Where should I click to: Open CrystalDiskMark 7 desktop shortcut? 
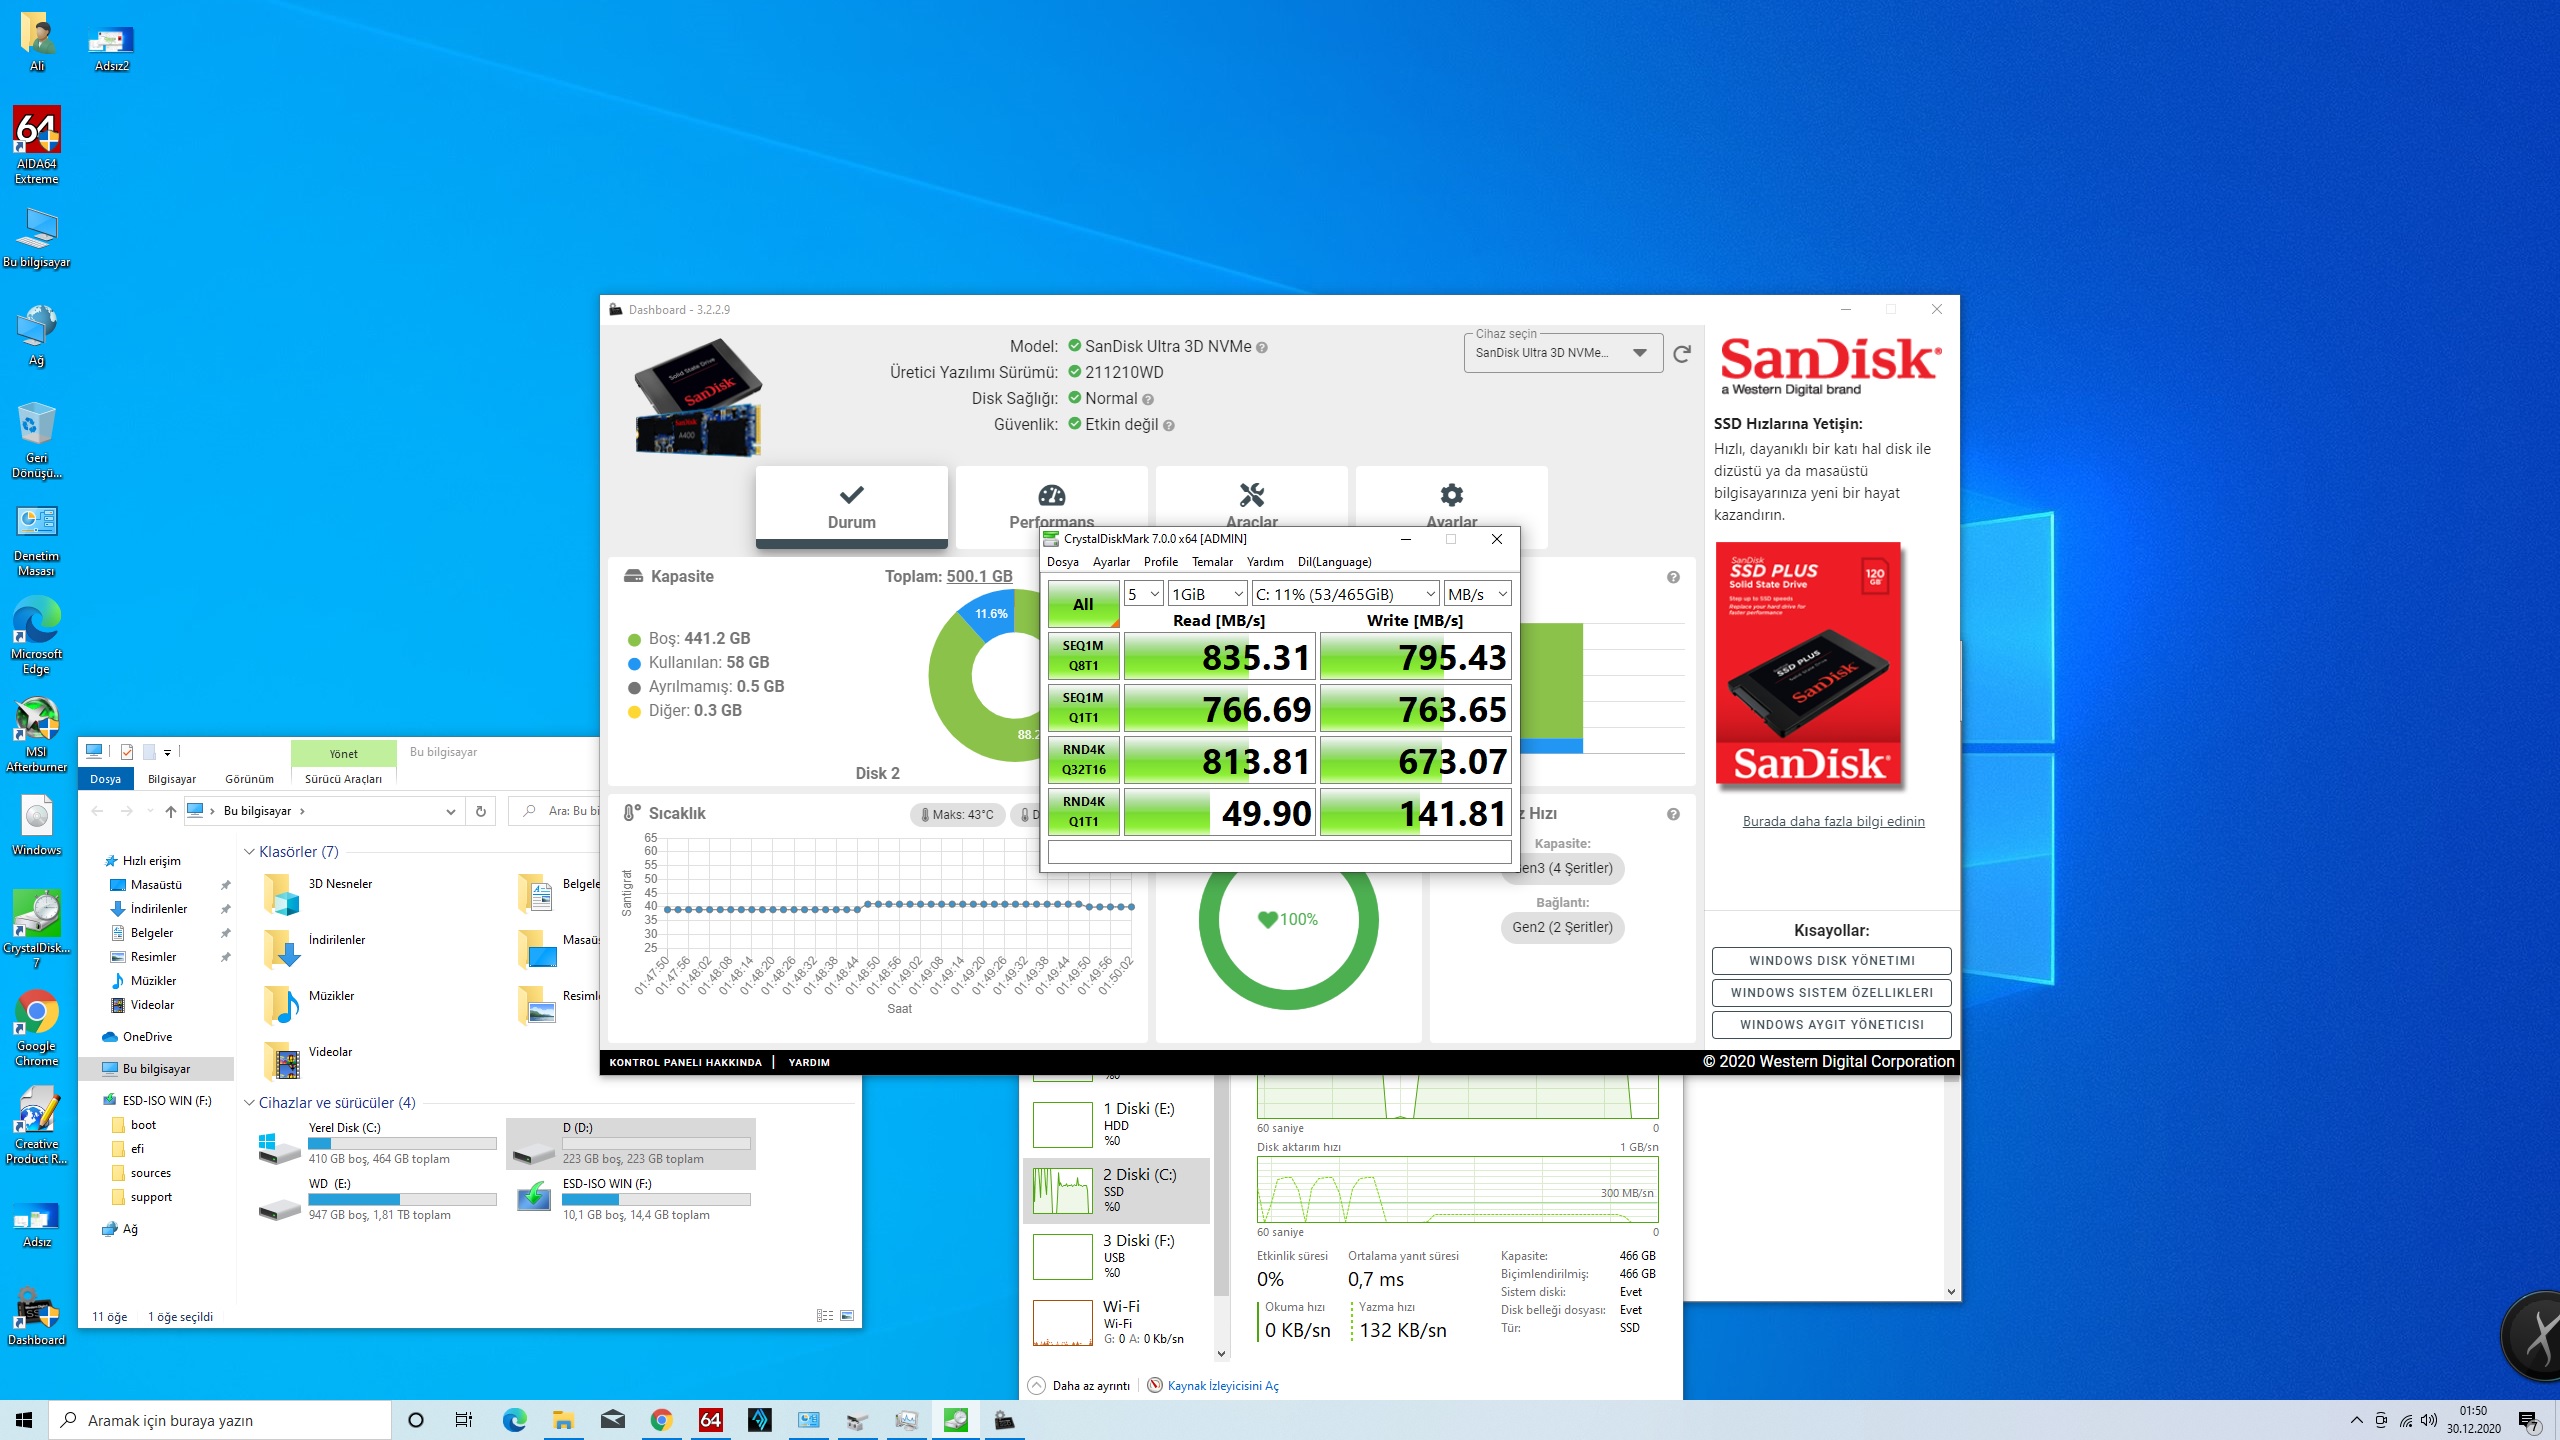point(37,930)
